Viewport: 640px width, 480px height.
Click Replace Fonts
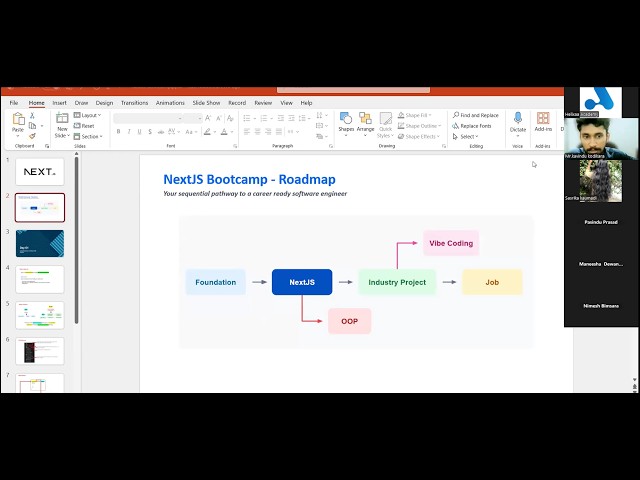(x=472, y=126)
